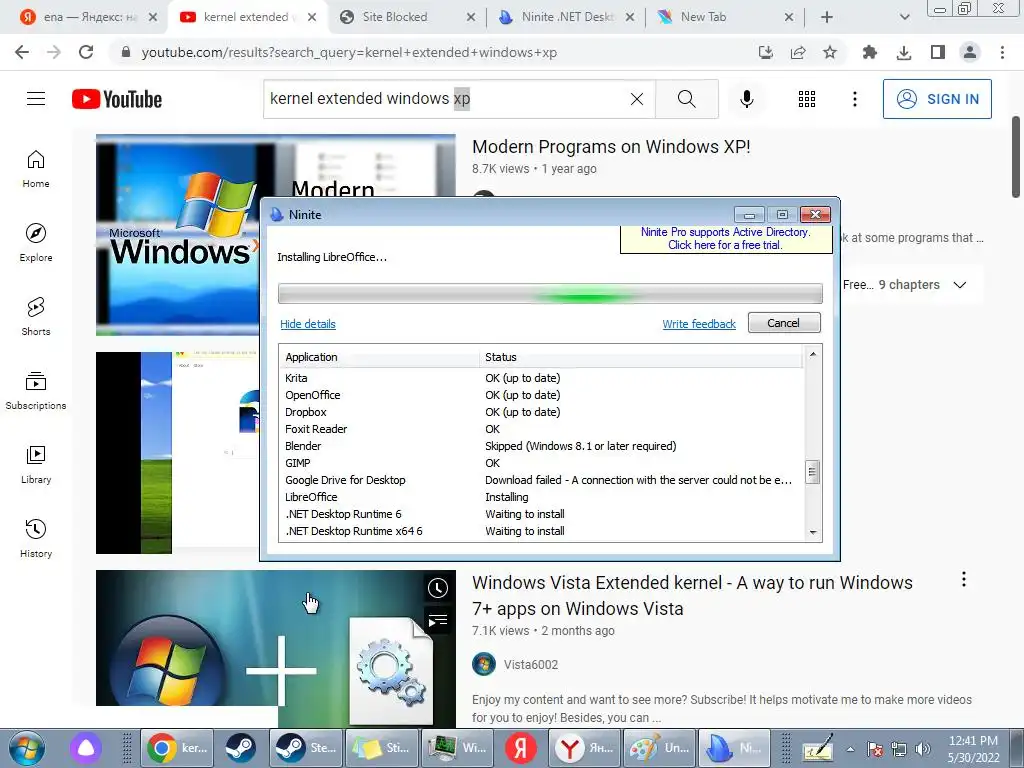Toggle the Chrome side panel icon
1024x768 pixels.
[x=938, y=52]
